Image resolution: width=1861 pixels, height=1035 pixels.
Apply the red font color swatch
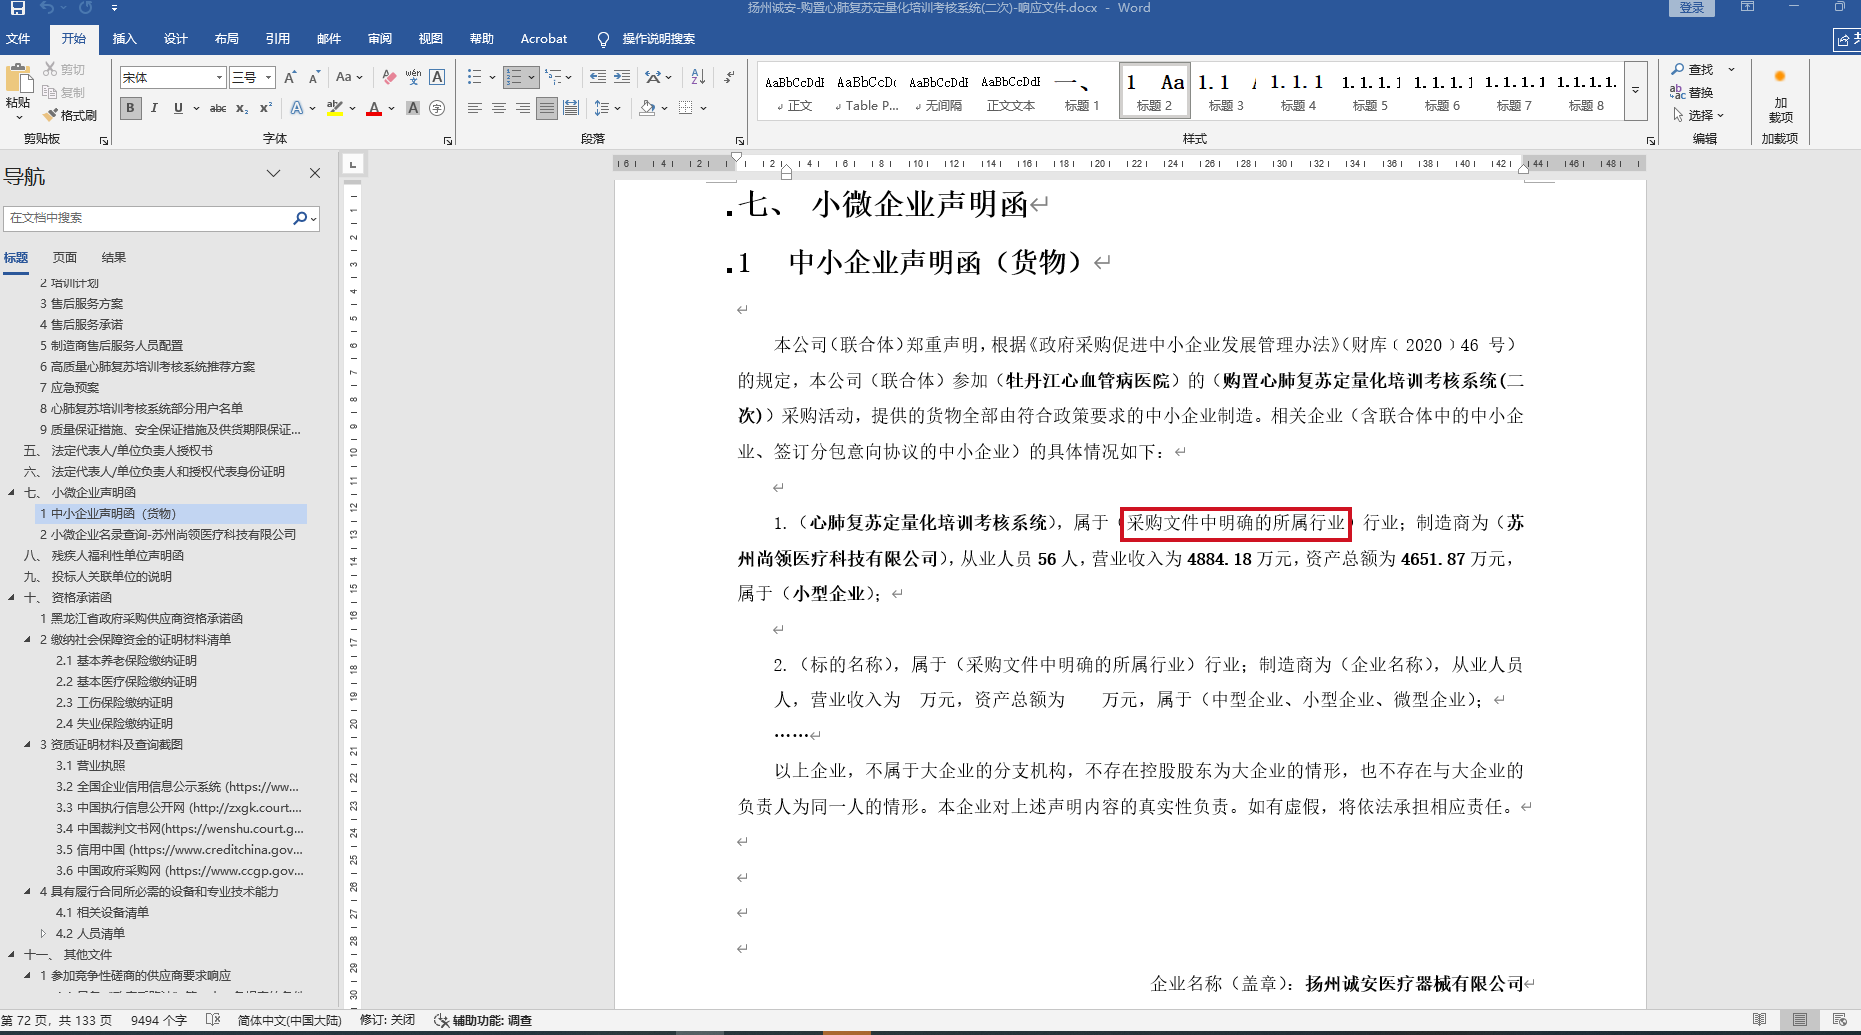pyautogui.click(x=374, y=108)
